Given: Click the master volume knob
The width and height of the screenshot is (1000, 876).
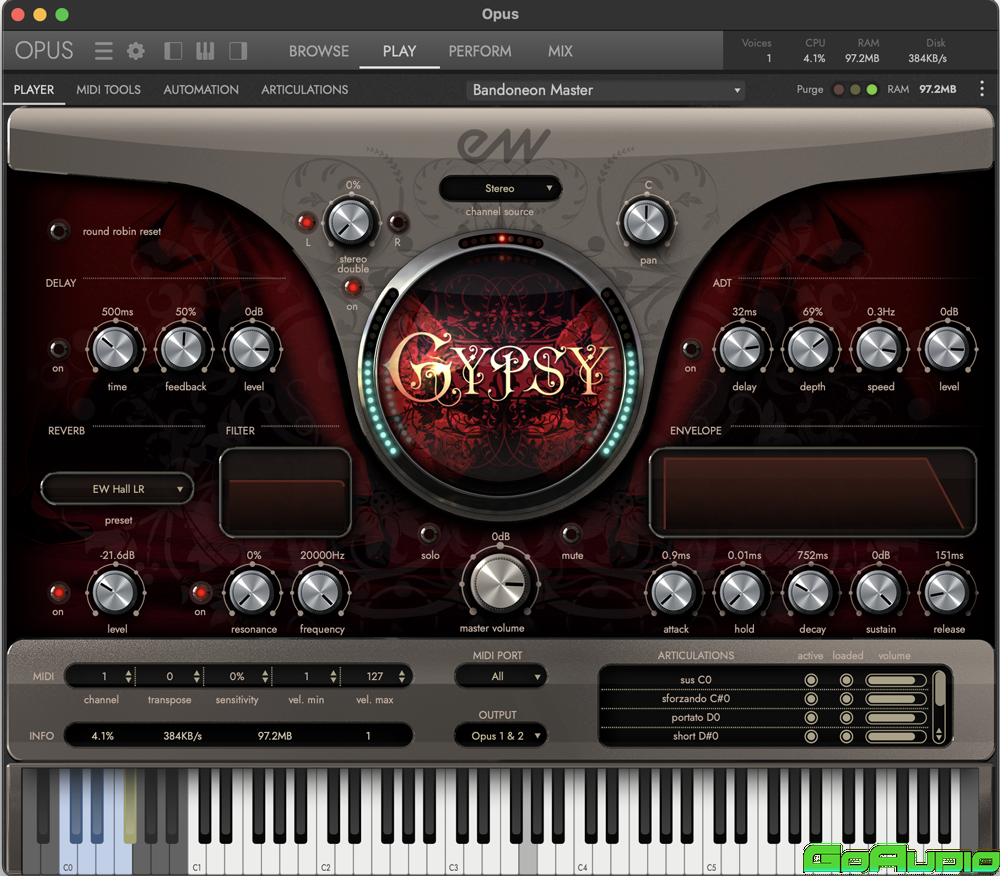Looking at the screenshot, I should [x=501, y=583].
